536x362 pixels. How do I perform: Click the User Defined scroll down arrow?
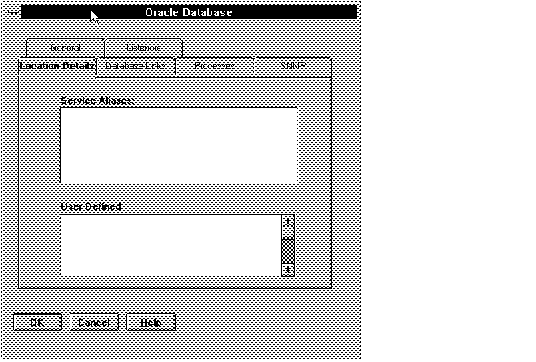pyautogui.click(x=288, y=270)
